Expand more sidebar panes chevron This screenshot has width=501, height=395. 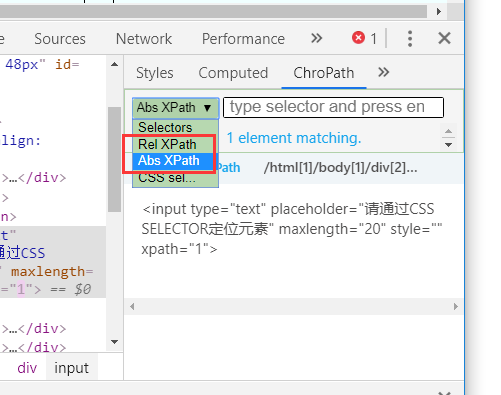click(383, 72)
